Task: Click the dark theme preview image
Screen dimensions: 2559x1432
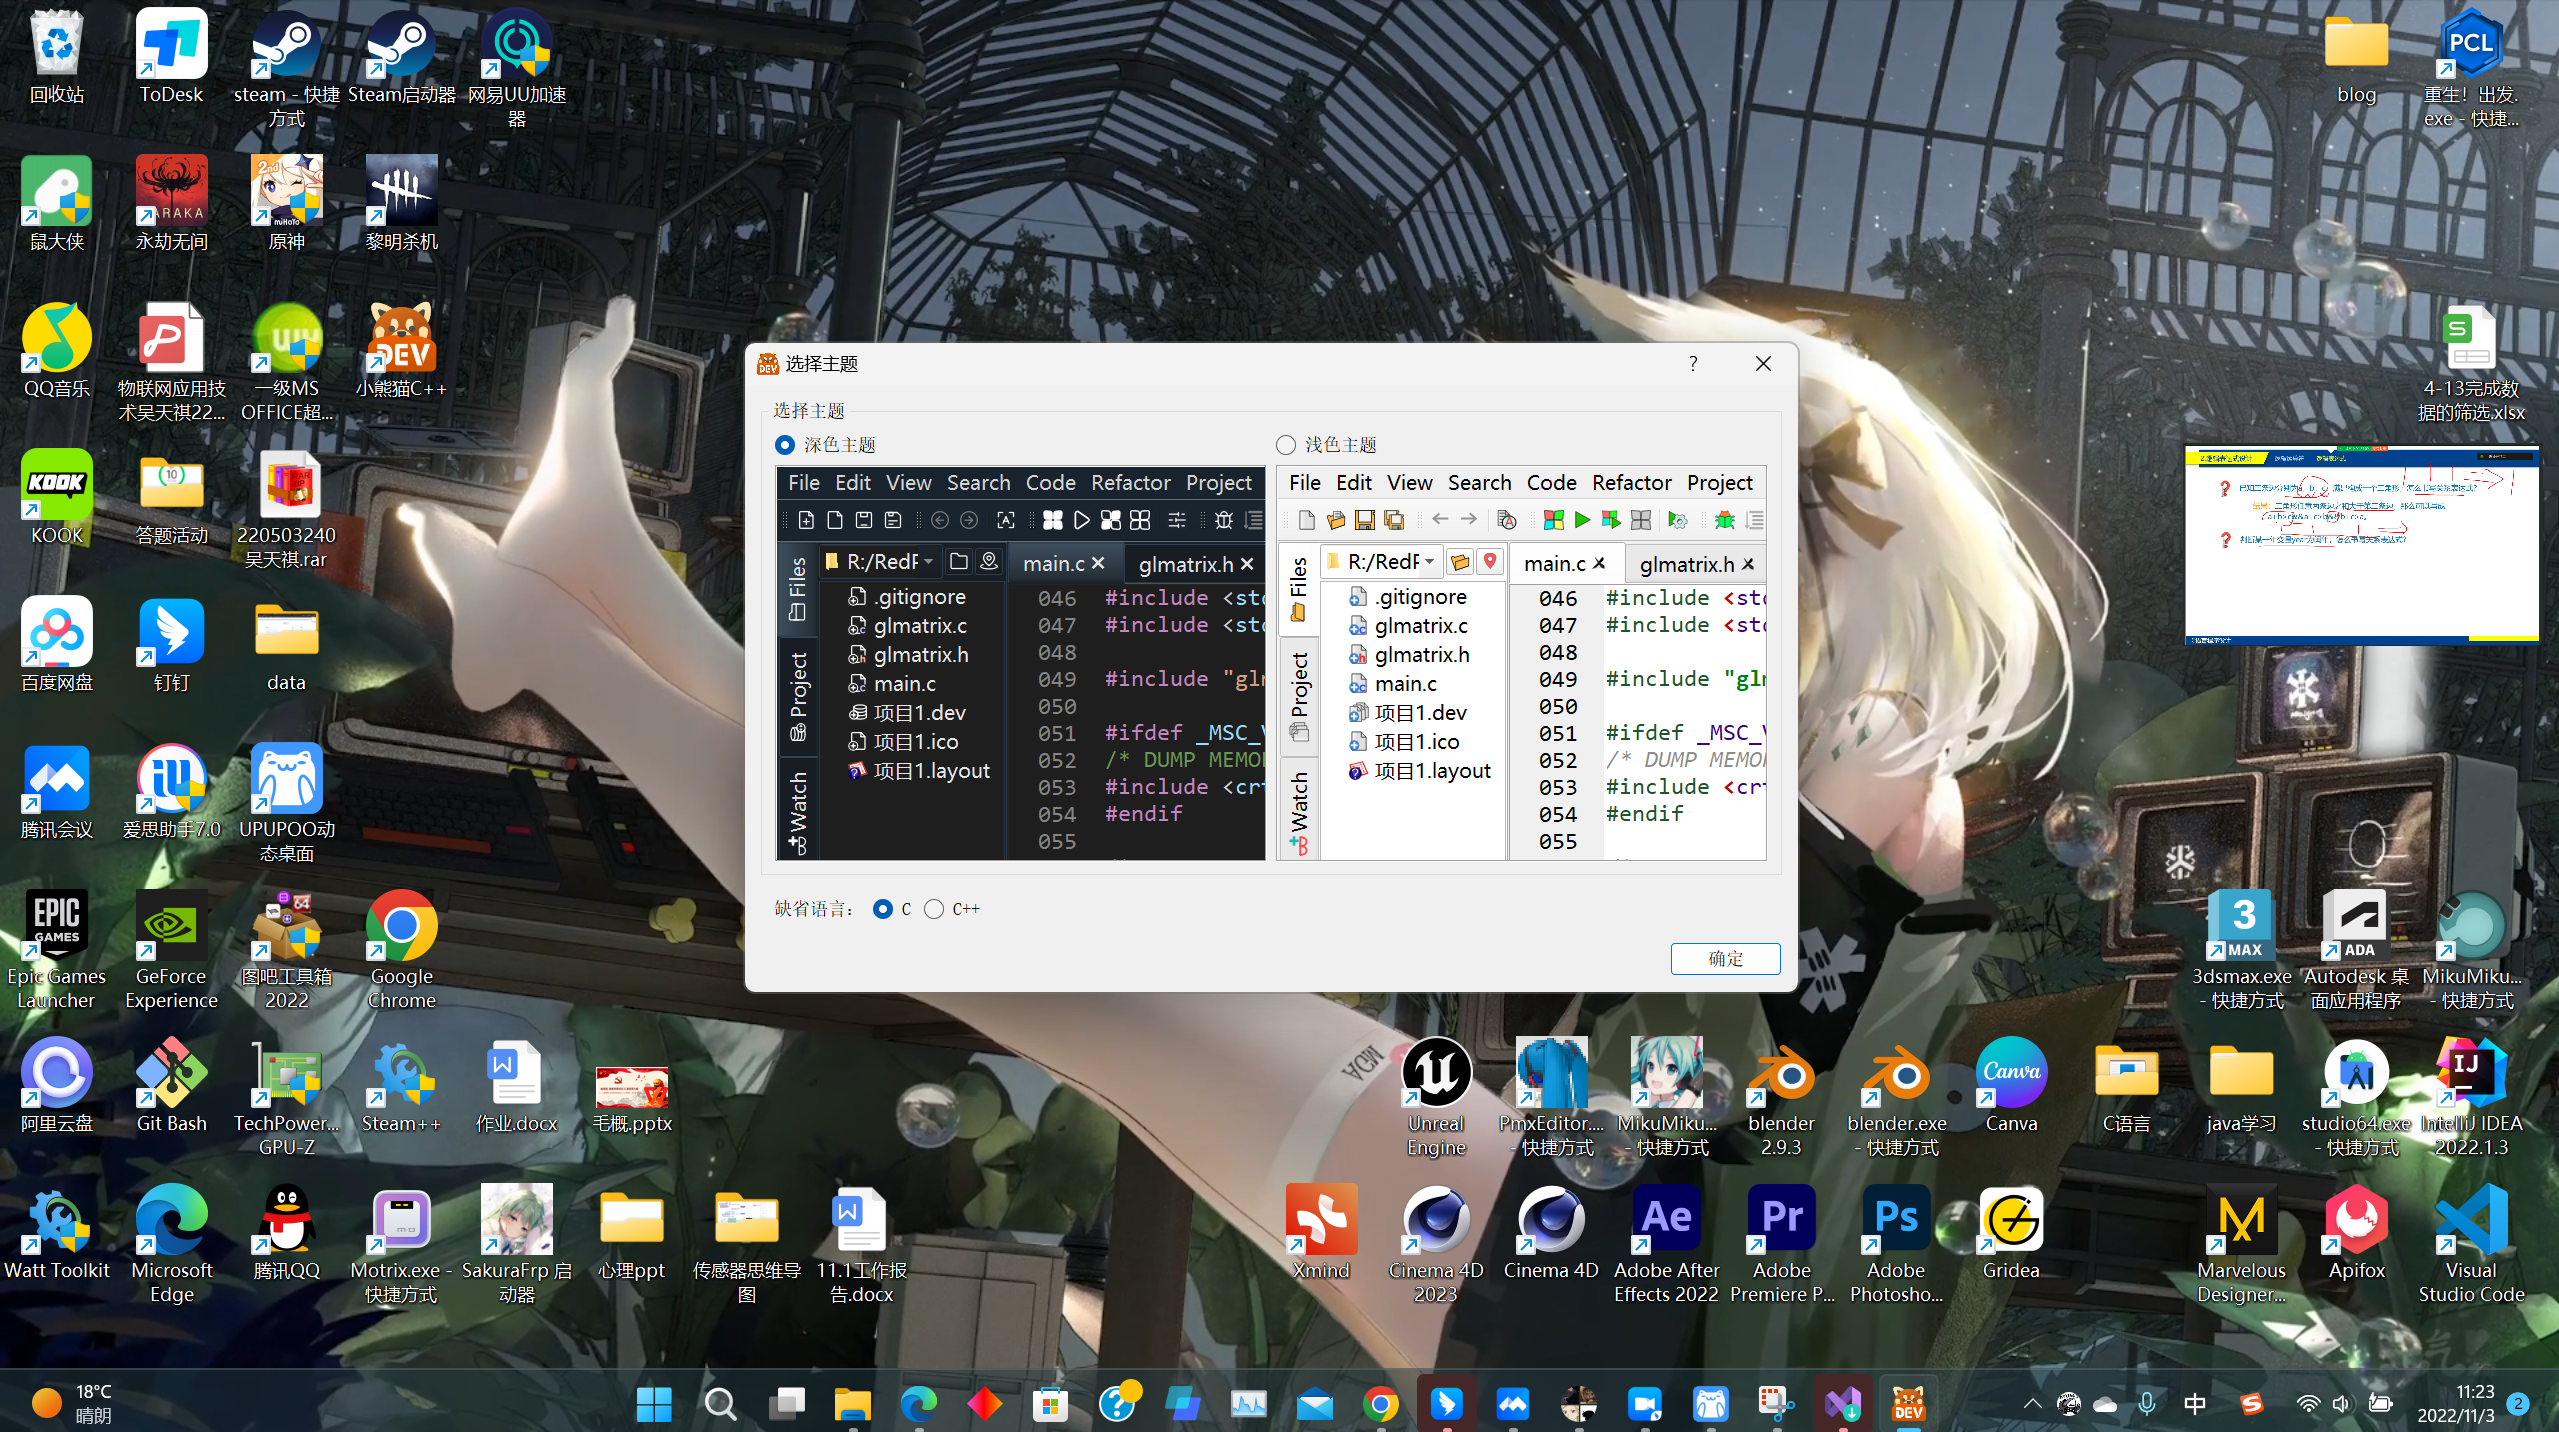Action: pos(1020,662)
